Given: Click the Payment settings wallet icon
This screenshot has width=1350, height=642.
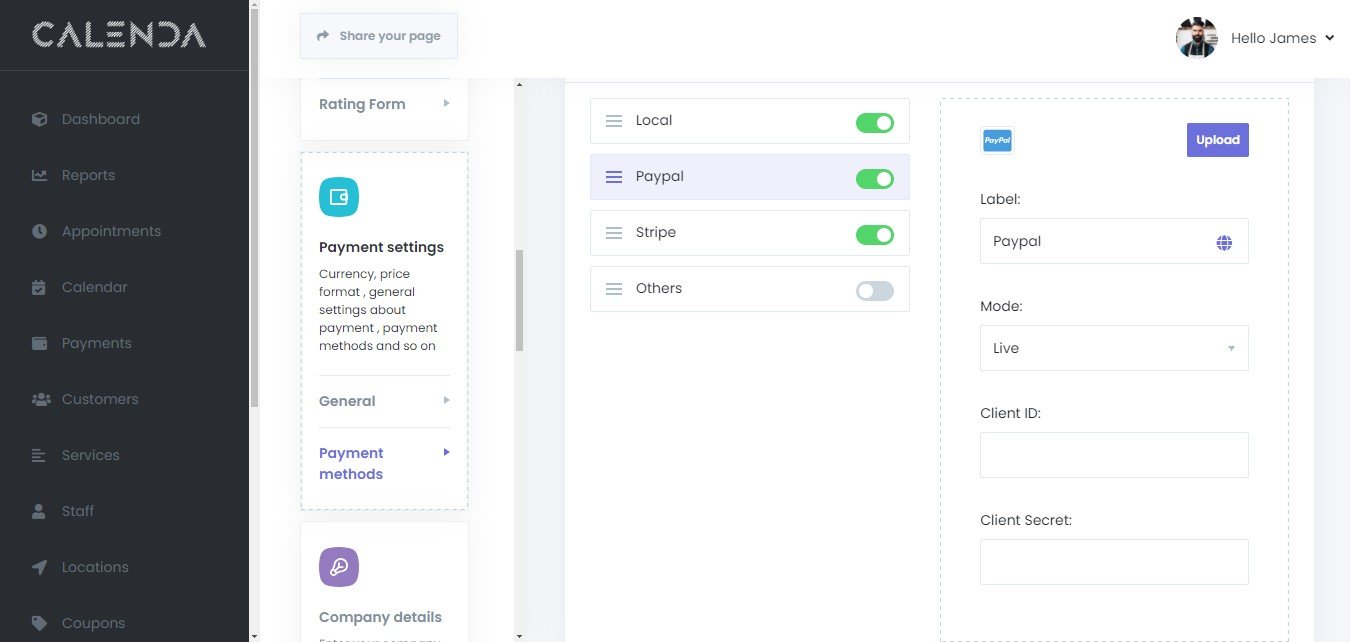Looking at the screenshot, I should 338,197.
